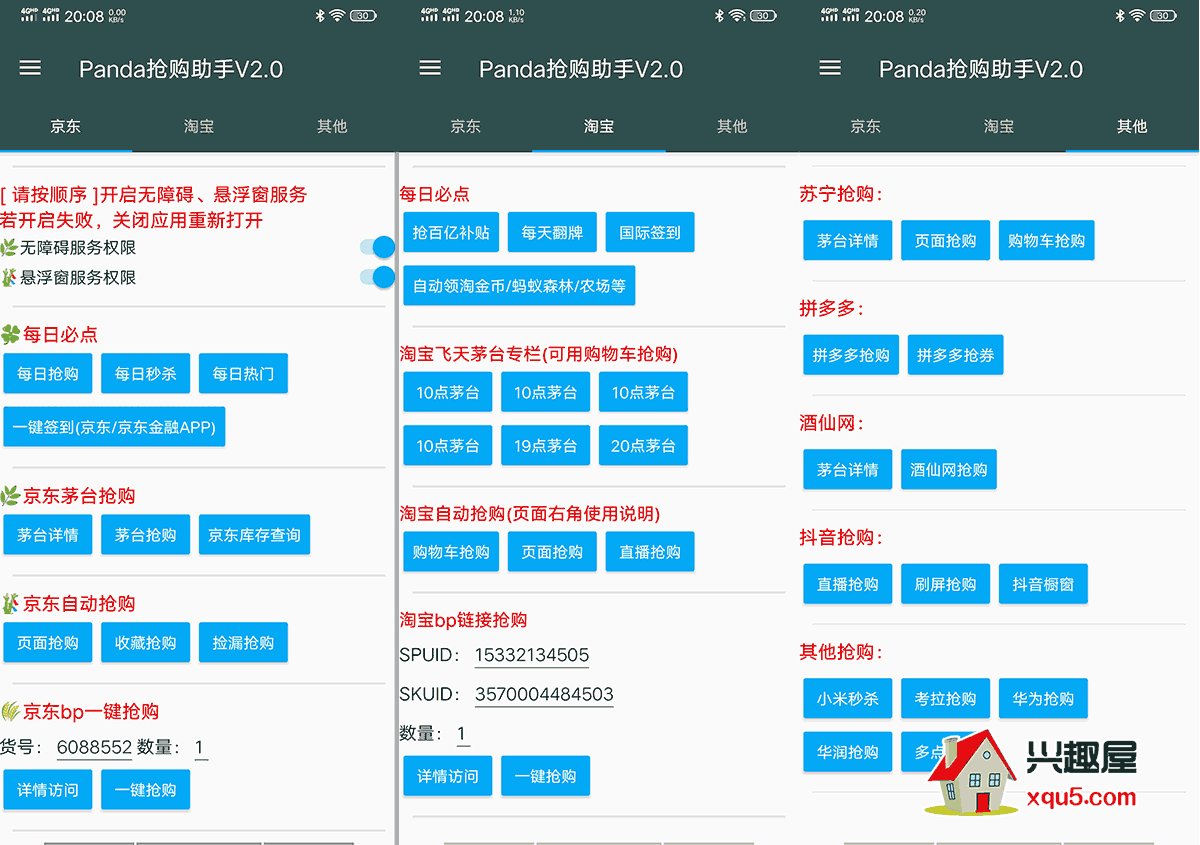Tap the 捡漏抢购 button
The image size is (1200, 845).
pos(243,643)
